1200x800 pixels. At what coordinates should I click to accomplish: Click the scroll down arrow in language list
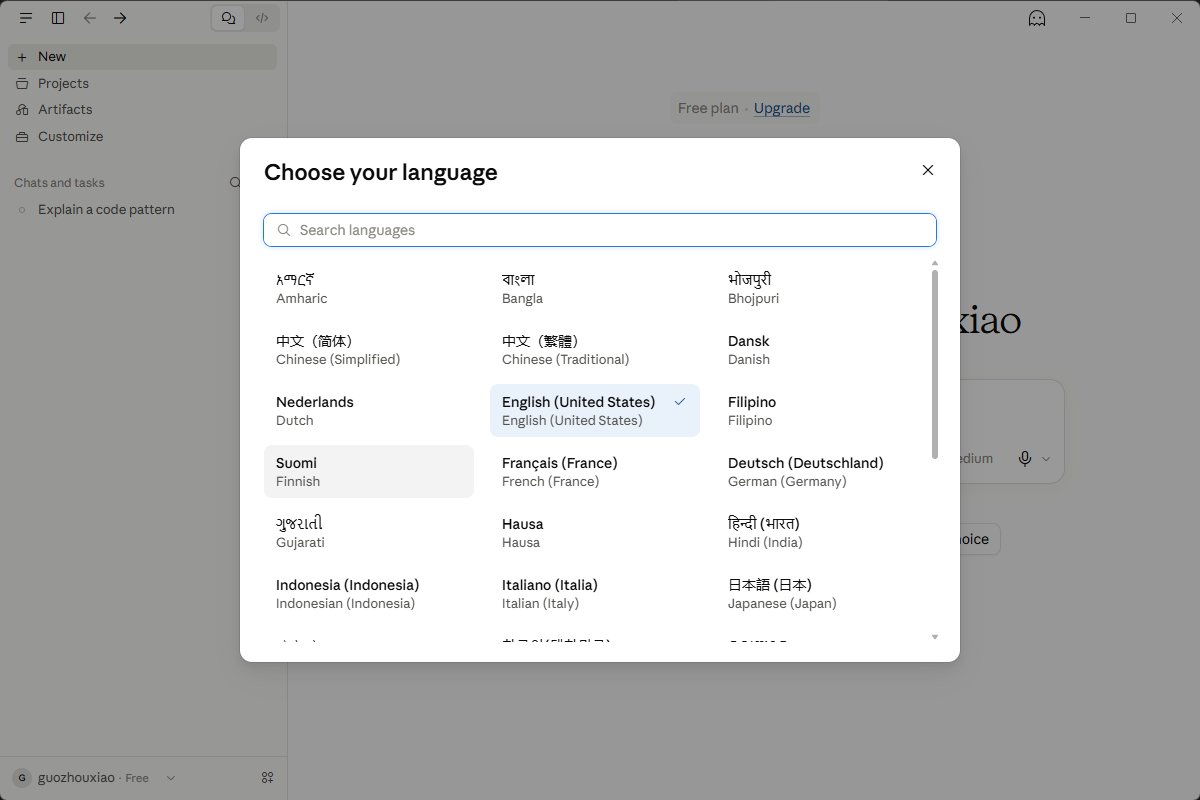935,636
